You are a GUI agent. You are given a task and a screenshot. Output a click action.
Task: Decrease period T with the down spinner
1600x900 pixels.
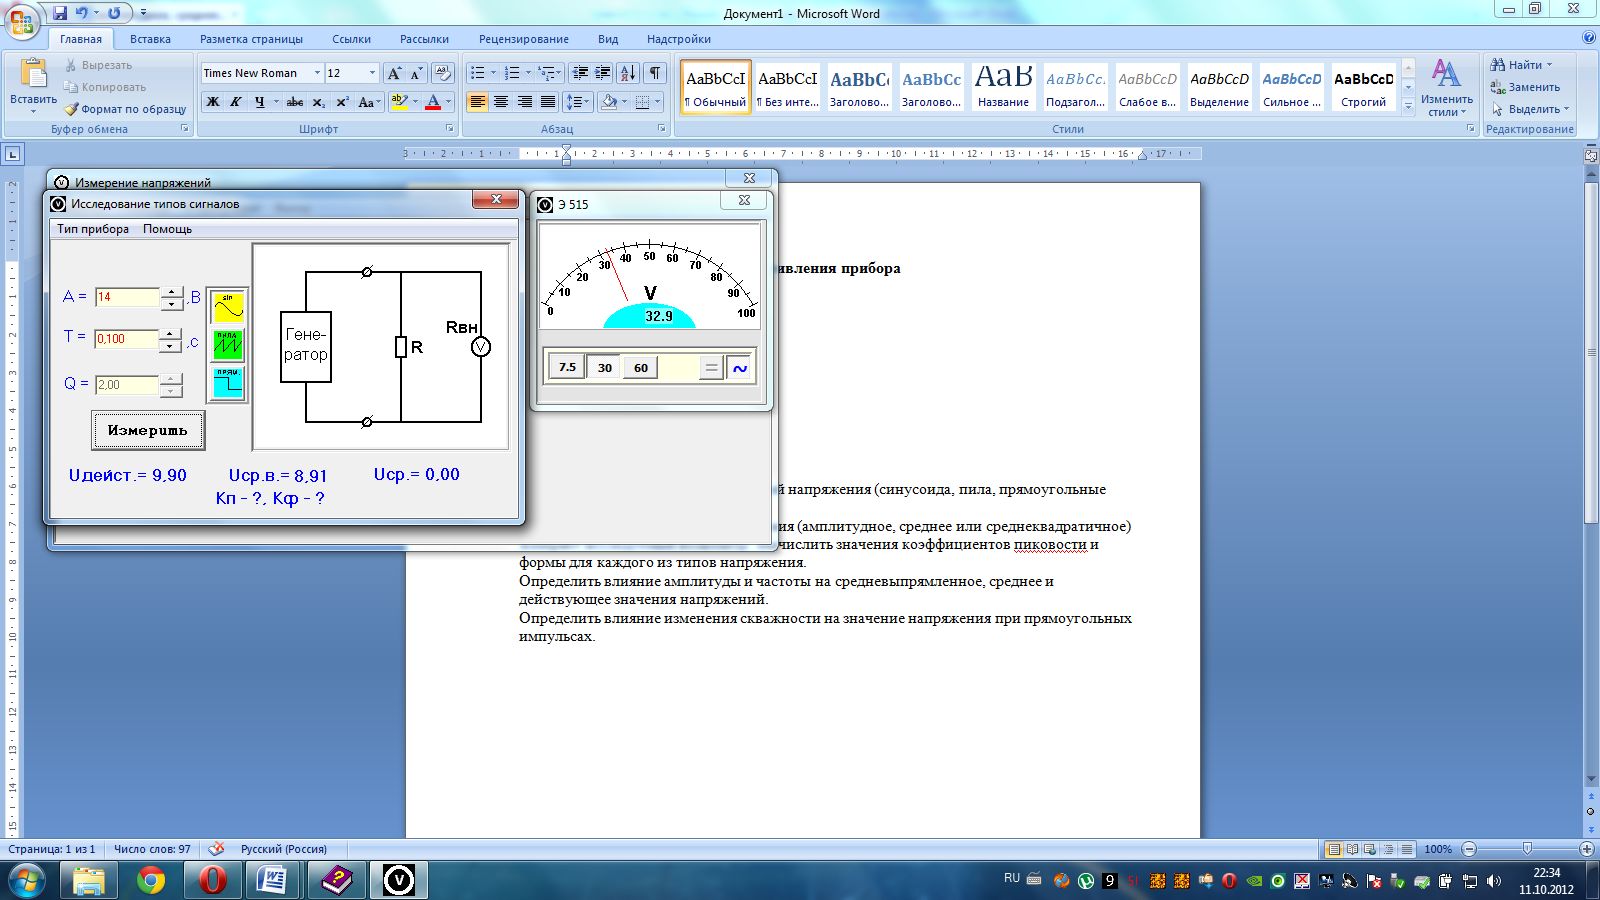172,345
